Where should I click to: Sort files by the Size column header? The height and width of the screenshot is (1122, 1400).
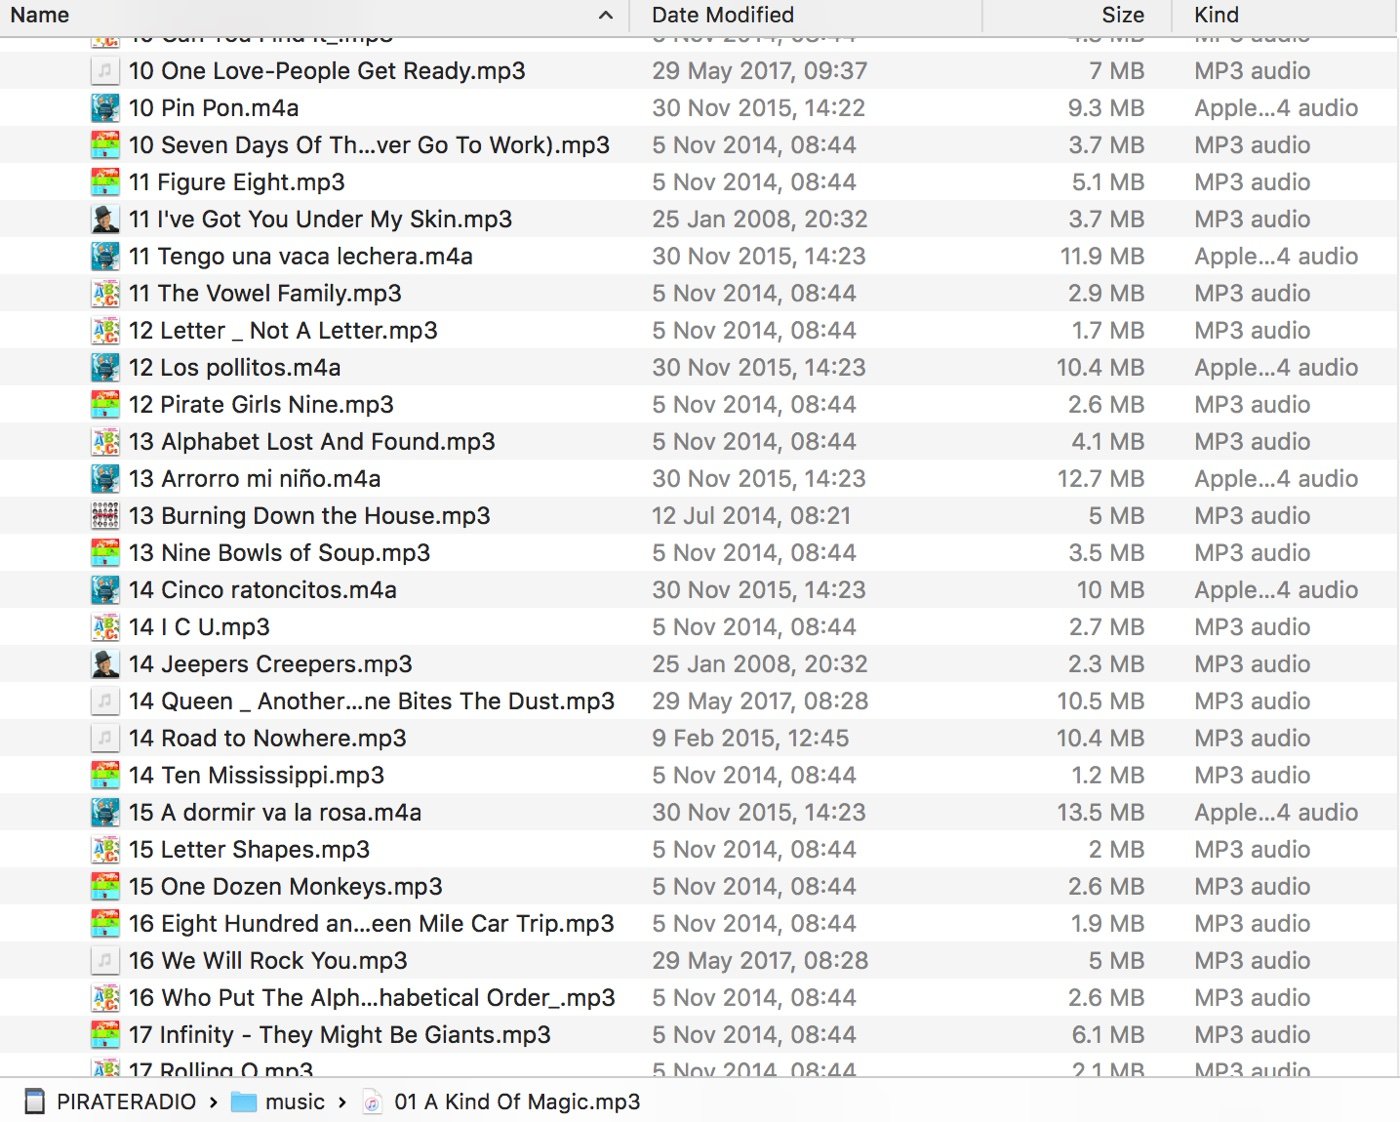pos(1122,16)
